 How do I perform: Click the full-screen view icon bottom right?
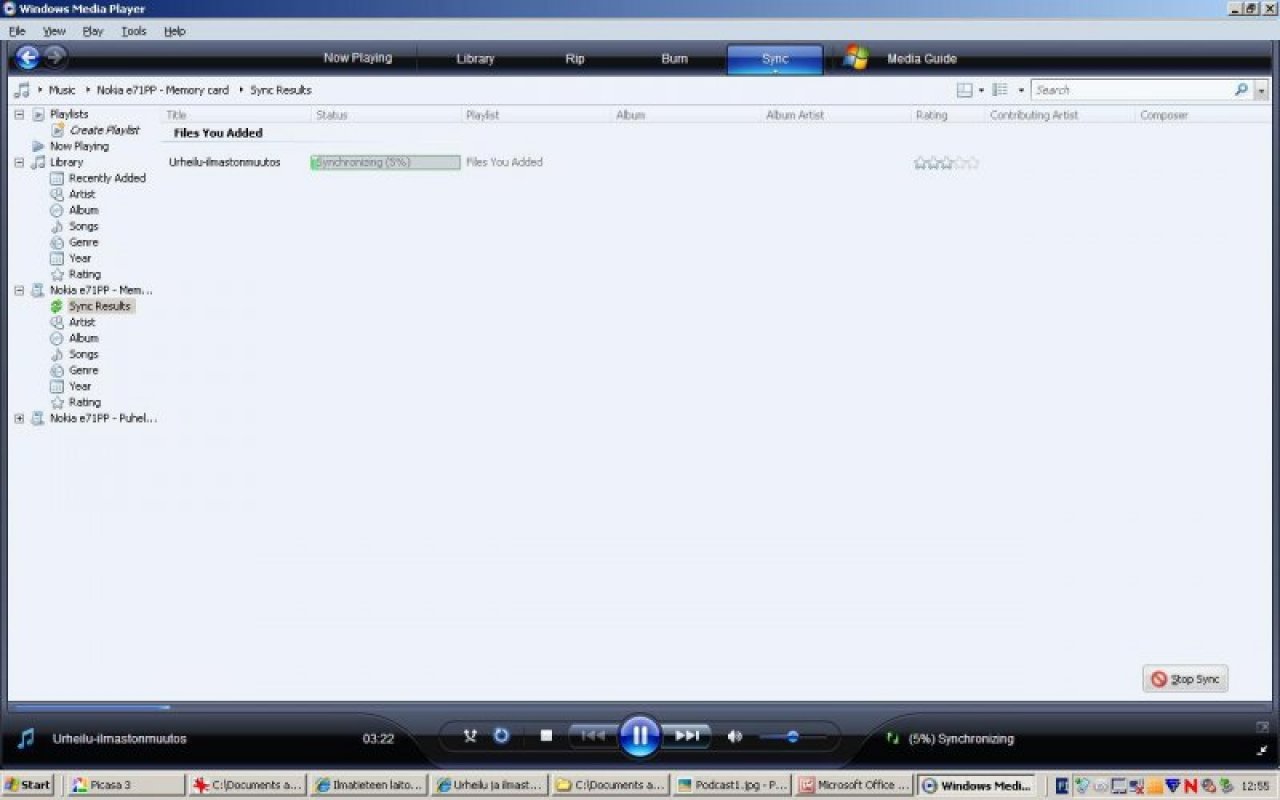(1263, 727)
